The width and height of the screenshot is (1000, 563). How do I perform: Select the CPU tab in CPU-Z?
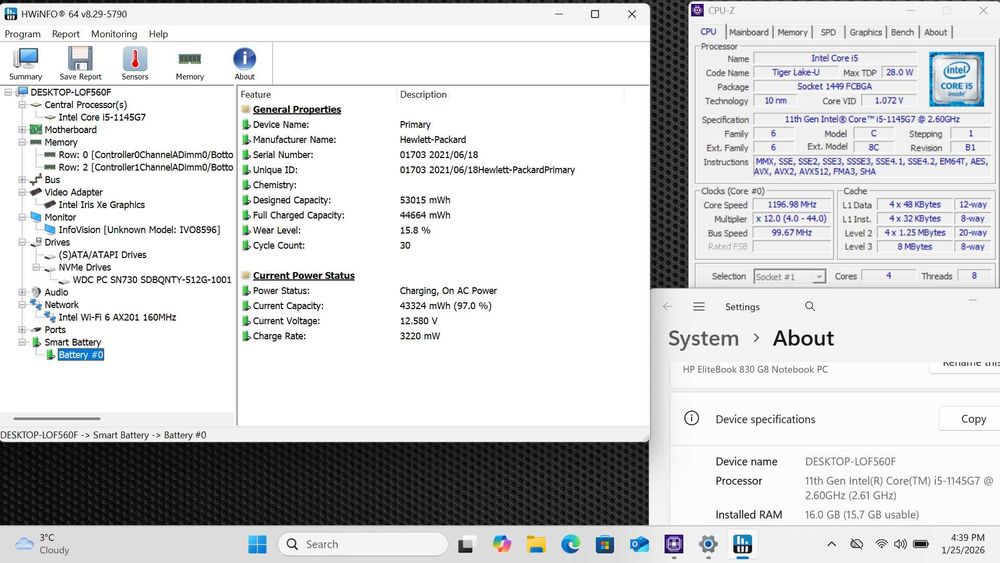pos(708,31)
